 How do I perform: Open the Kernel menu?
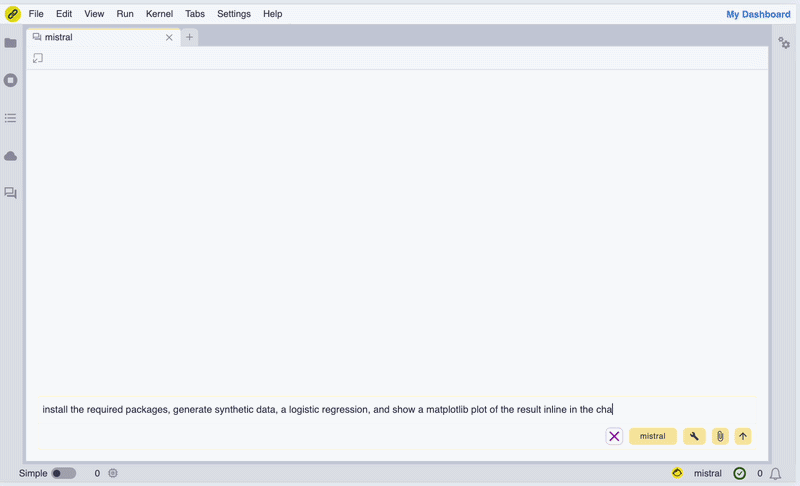[159, 14]
